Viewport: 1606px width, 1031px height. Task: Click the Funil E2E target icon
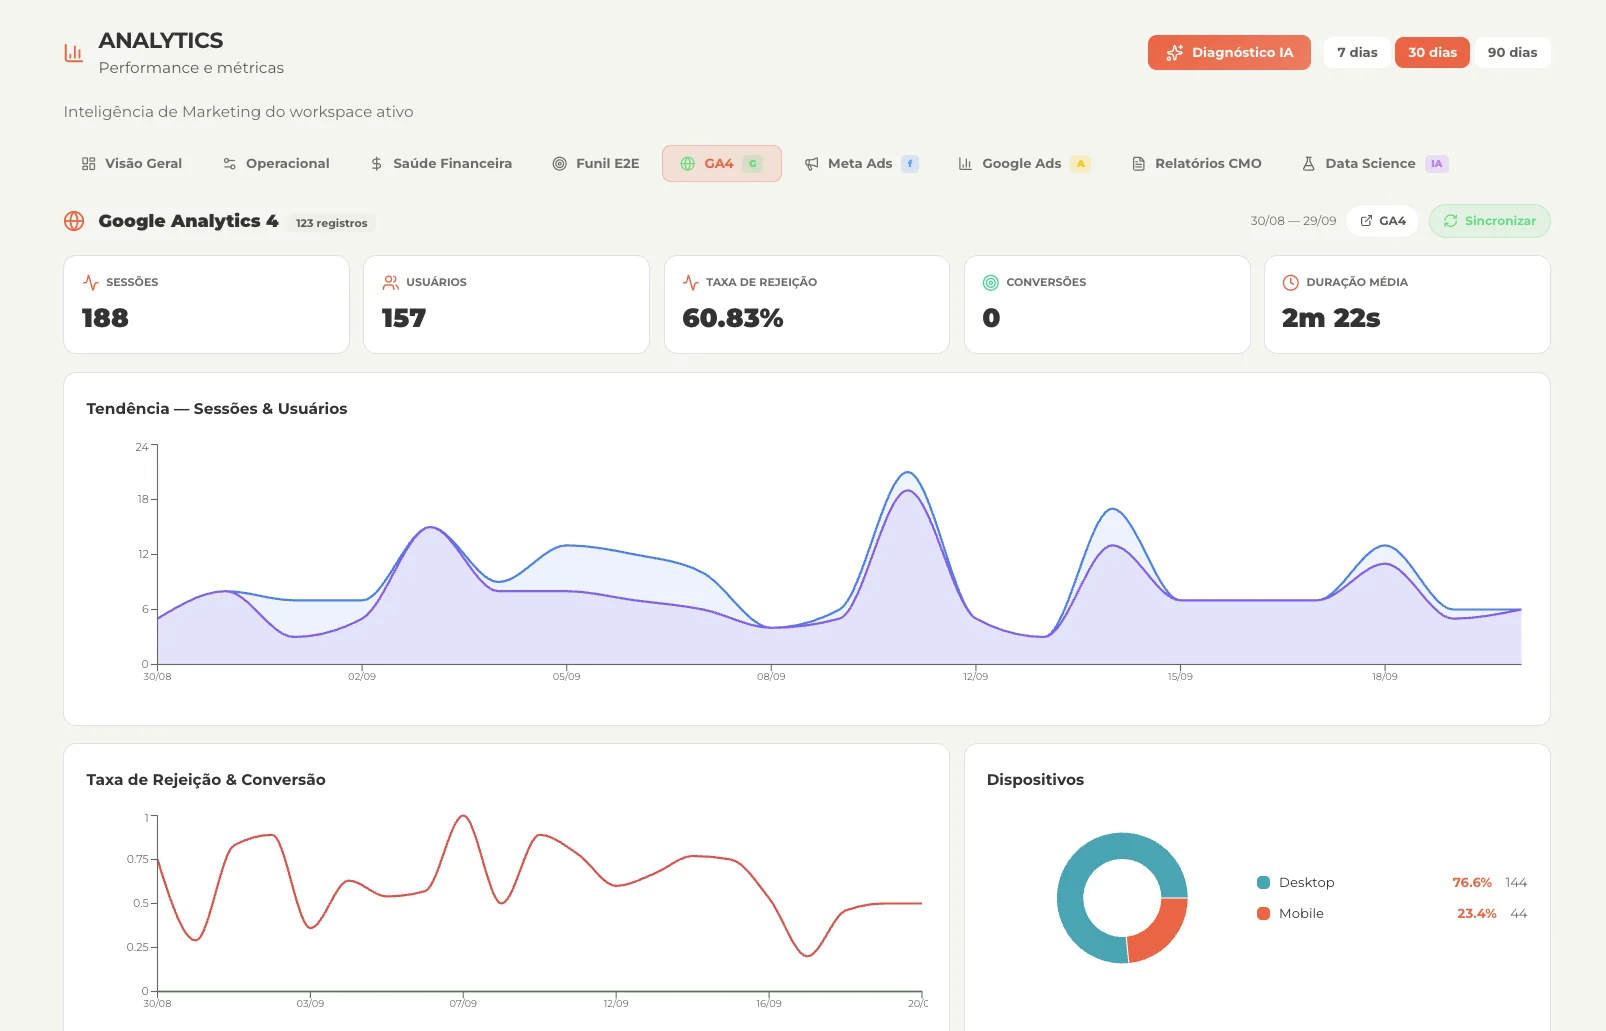[x=560, y=164]
